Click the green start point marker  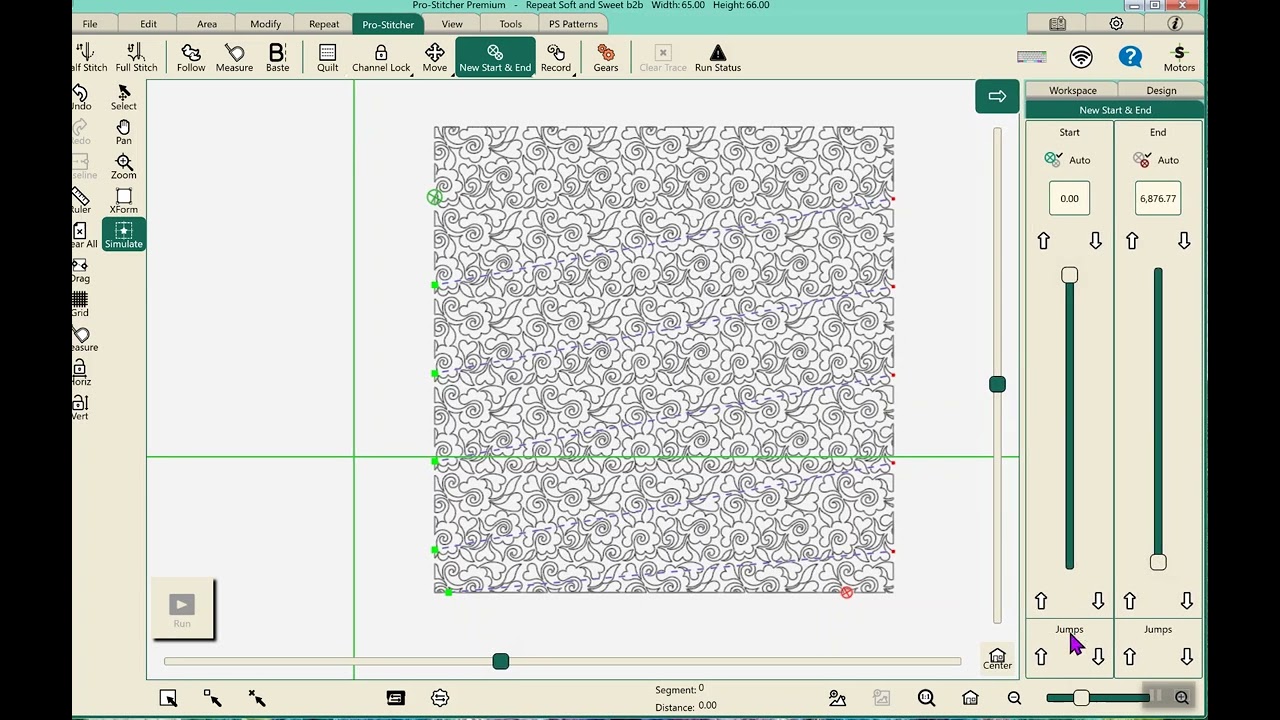coord(434,197)
